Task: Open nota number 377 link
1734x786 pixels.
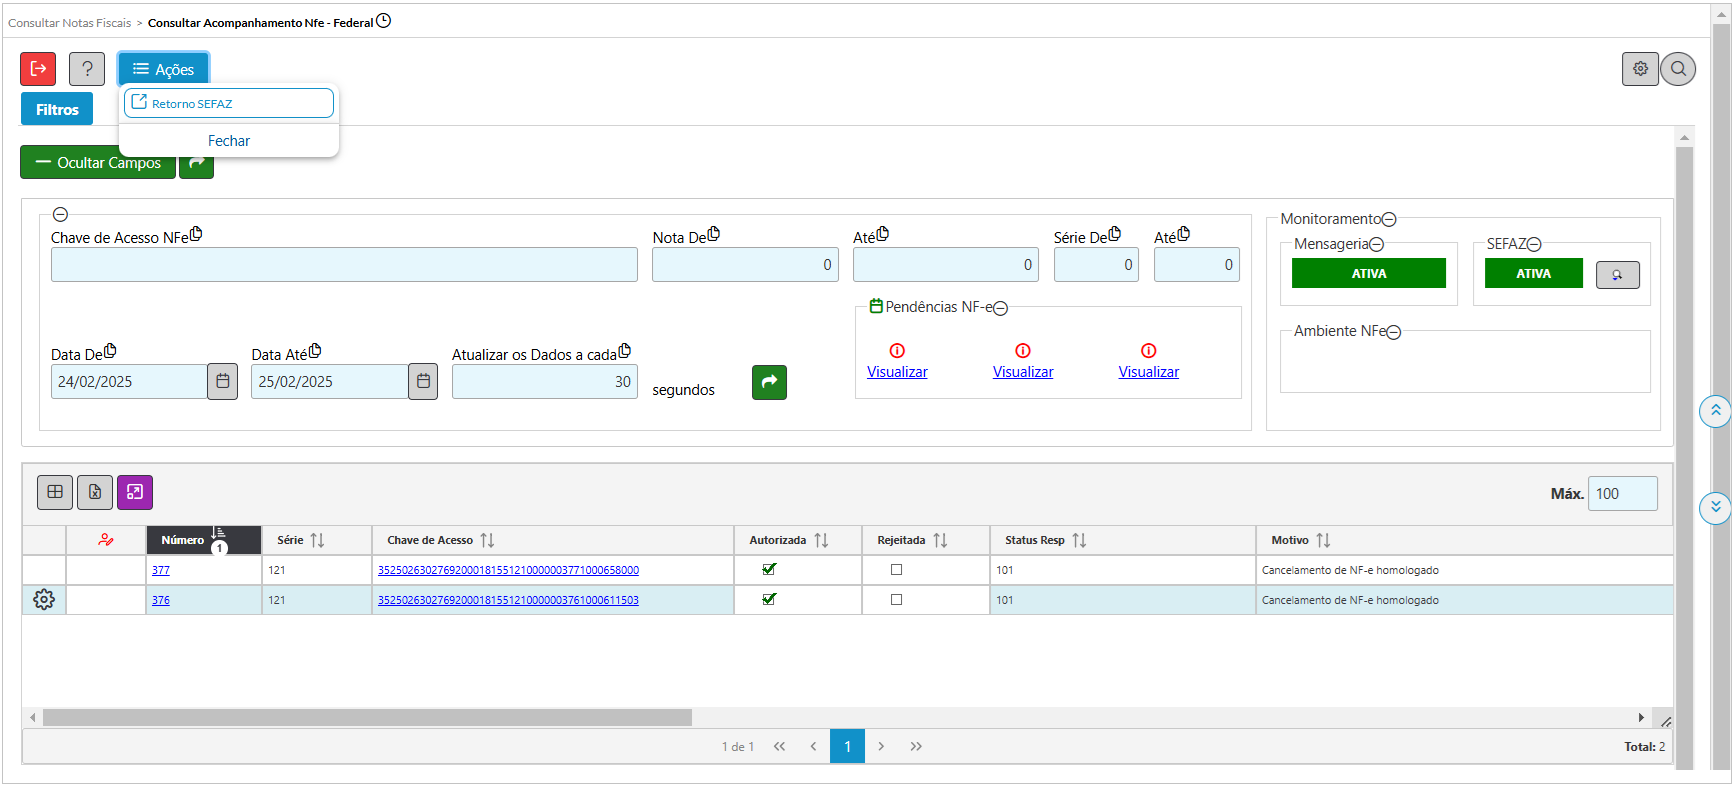Action: (x=161, y=570)
